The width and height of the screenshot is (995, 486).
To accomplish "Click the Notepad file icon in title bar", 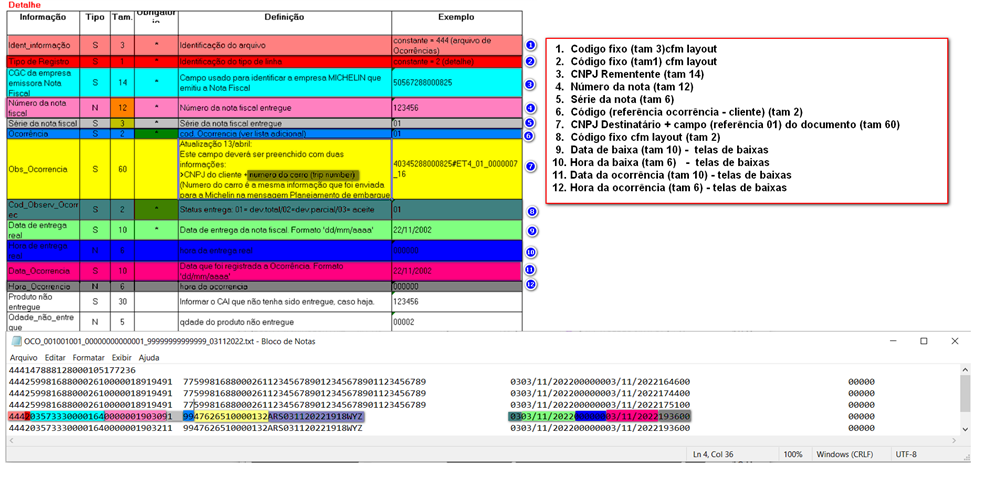I will (16, 341).
